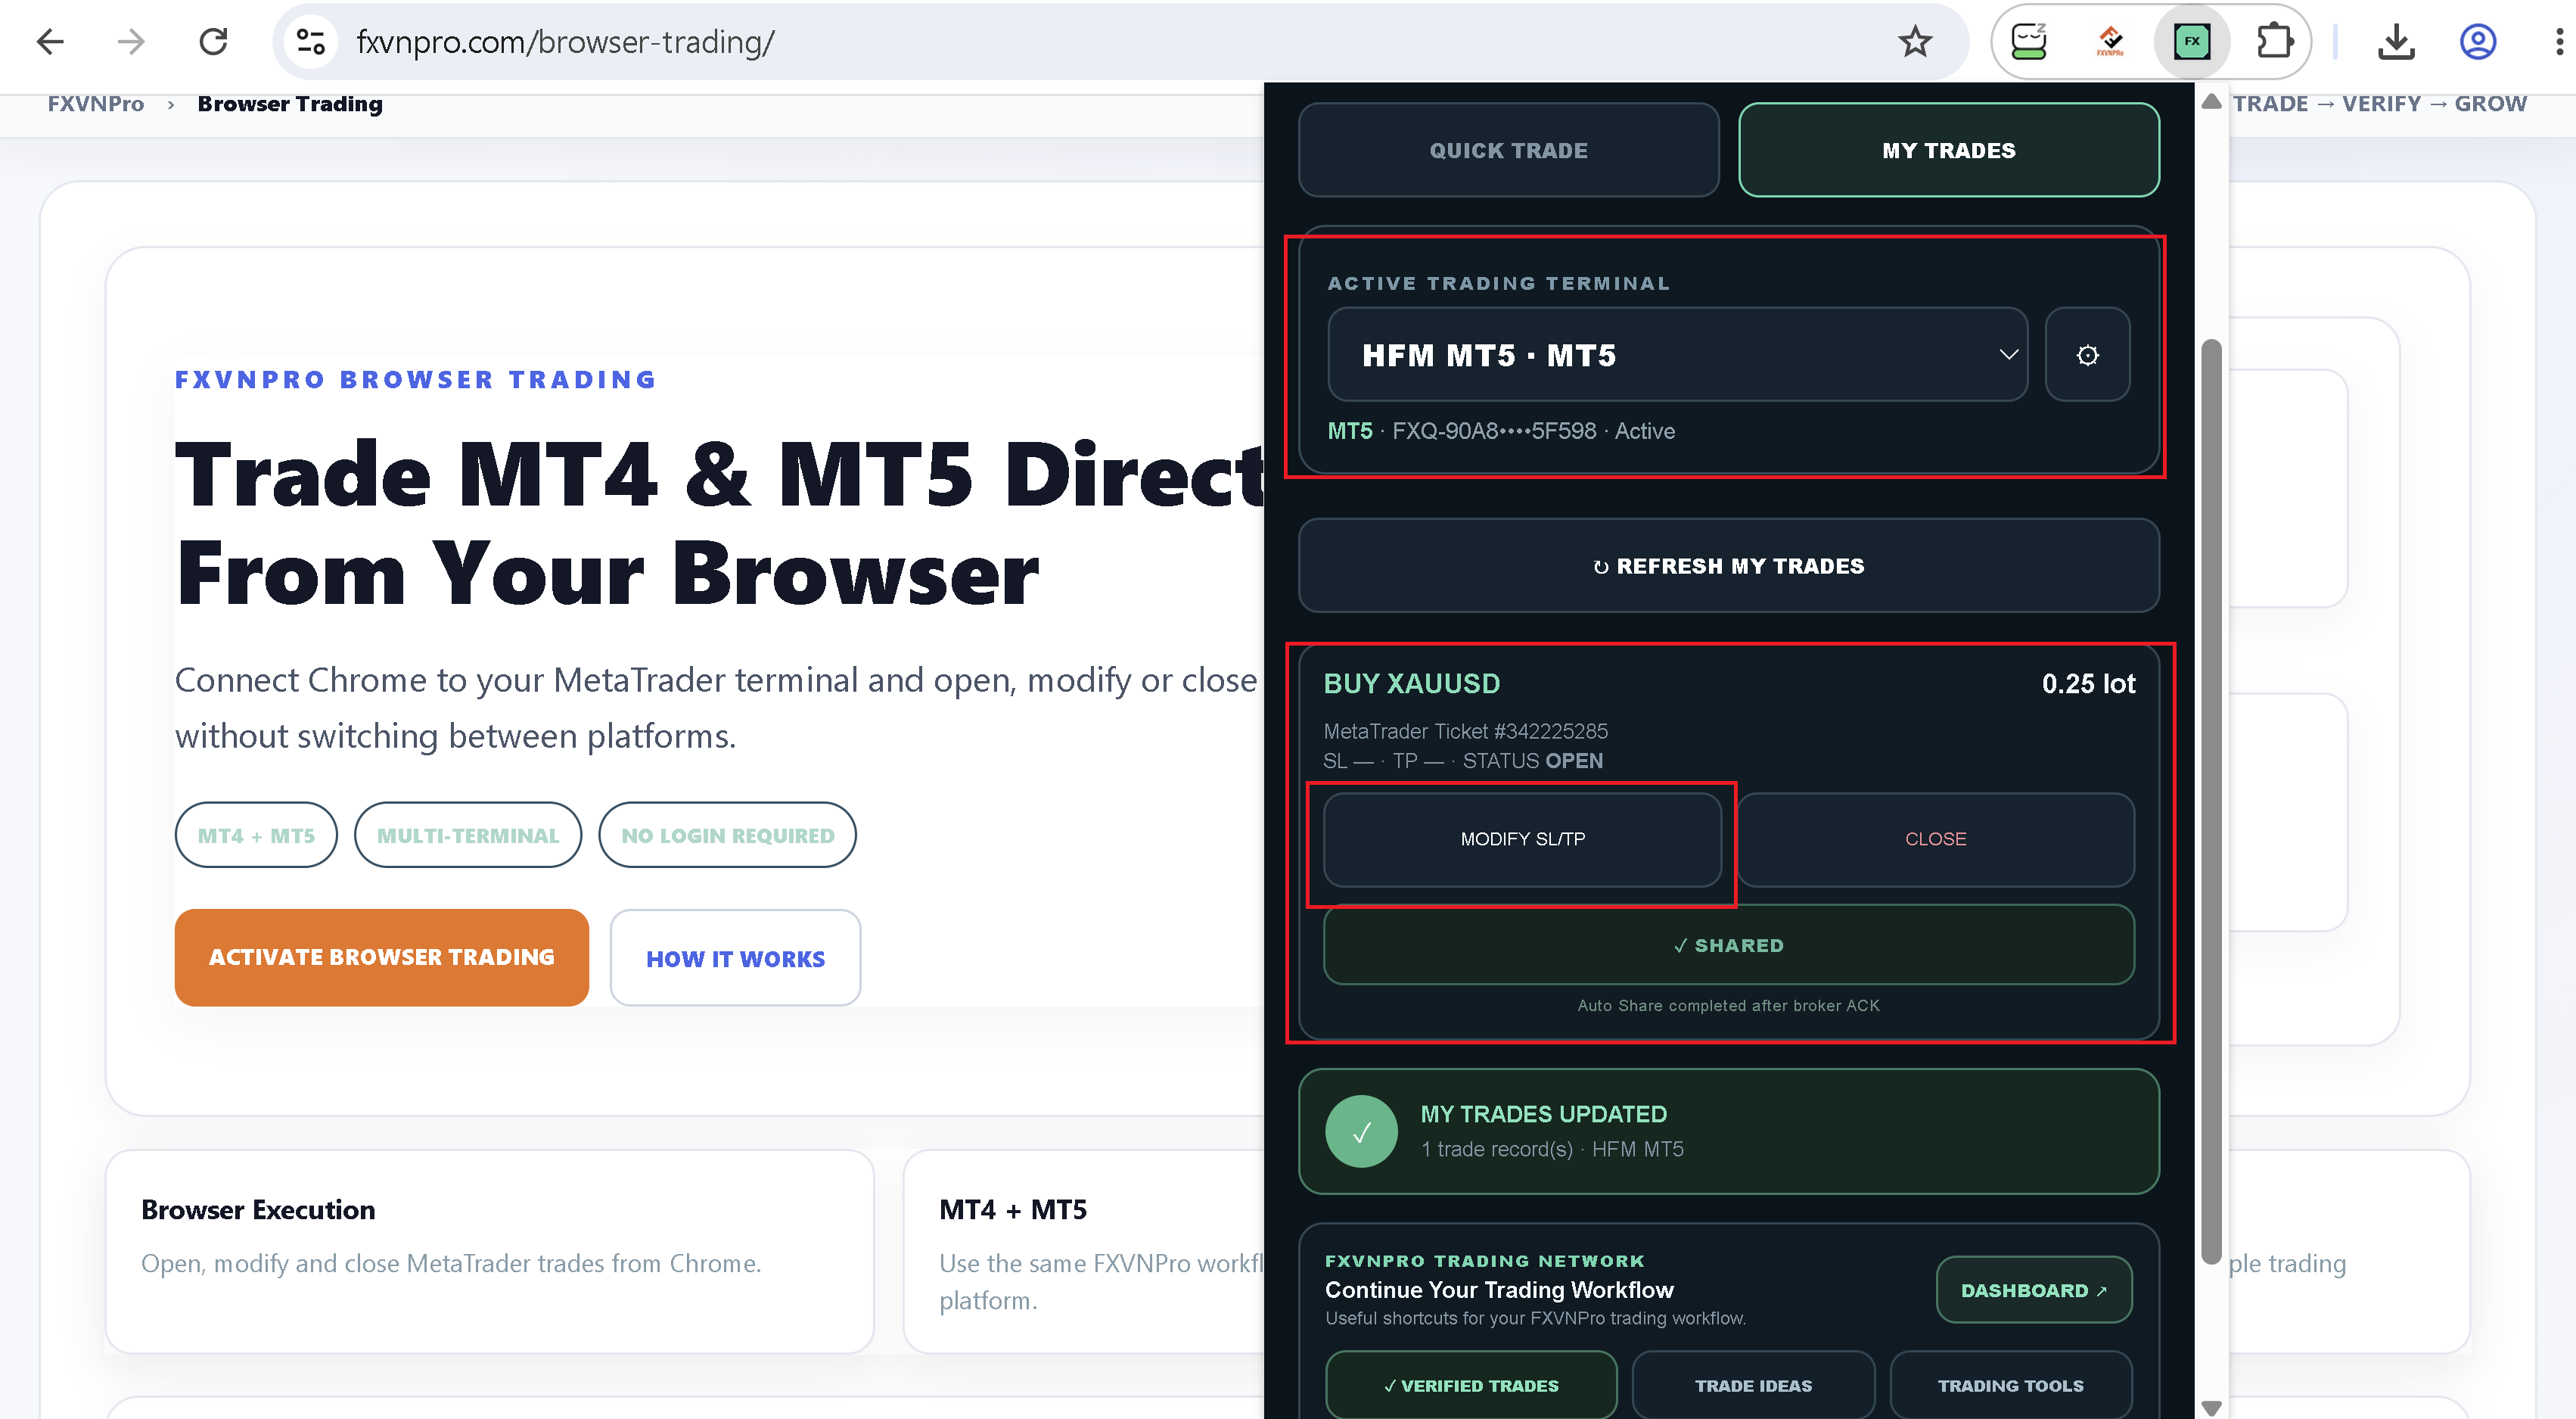Open the Chrome three-dot menu
The width and height of the screenshot is (2576, 1419).
point(2559,41)
